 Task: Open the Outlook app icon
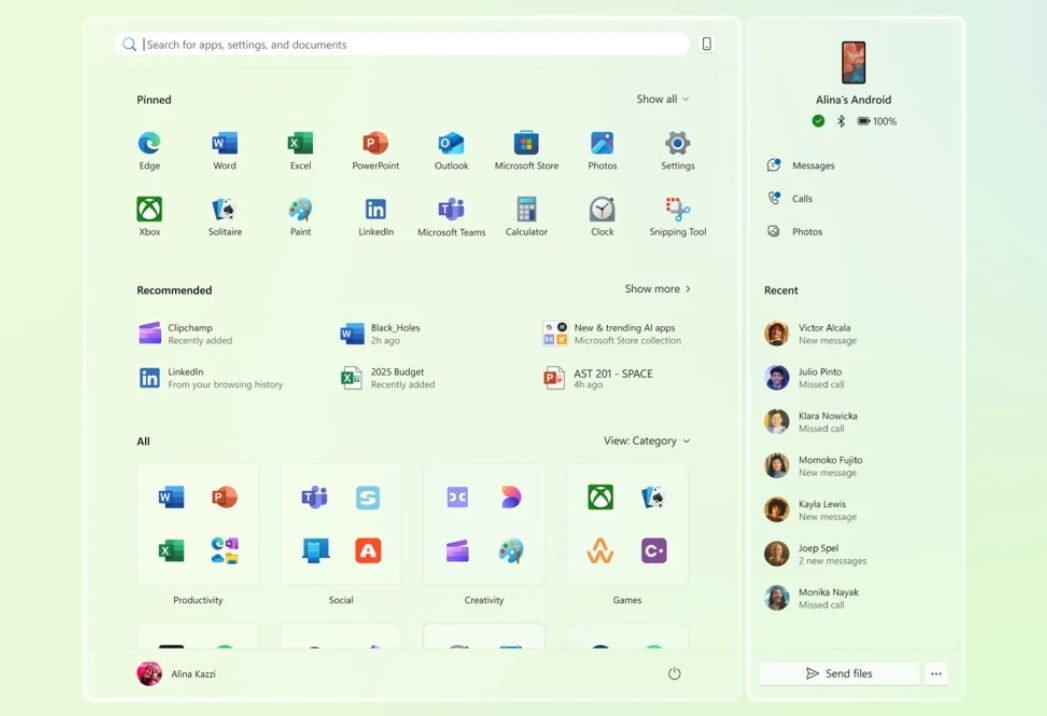(x=451, y=151)
